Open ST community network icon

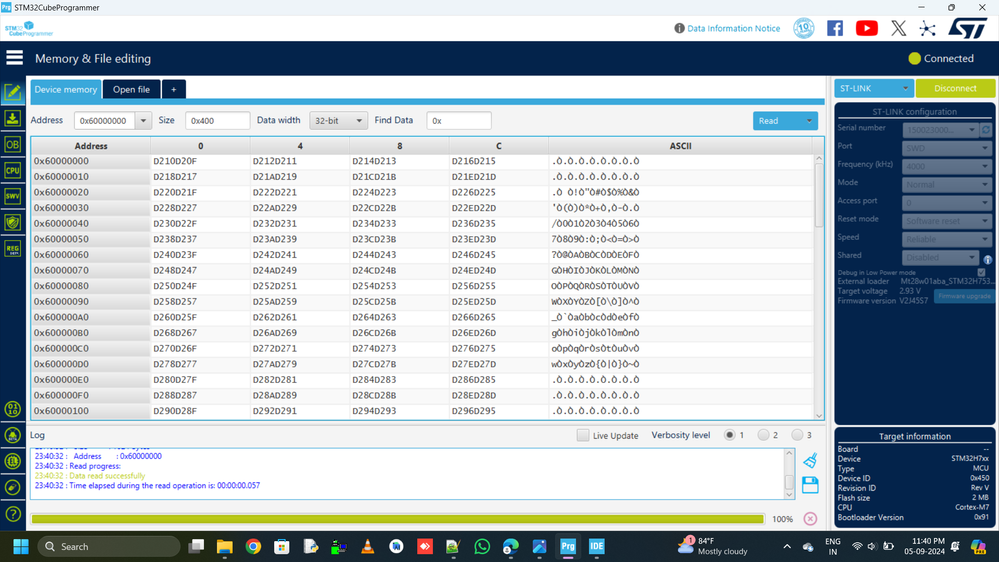pyautogui.click(x=928, y=28)
